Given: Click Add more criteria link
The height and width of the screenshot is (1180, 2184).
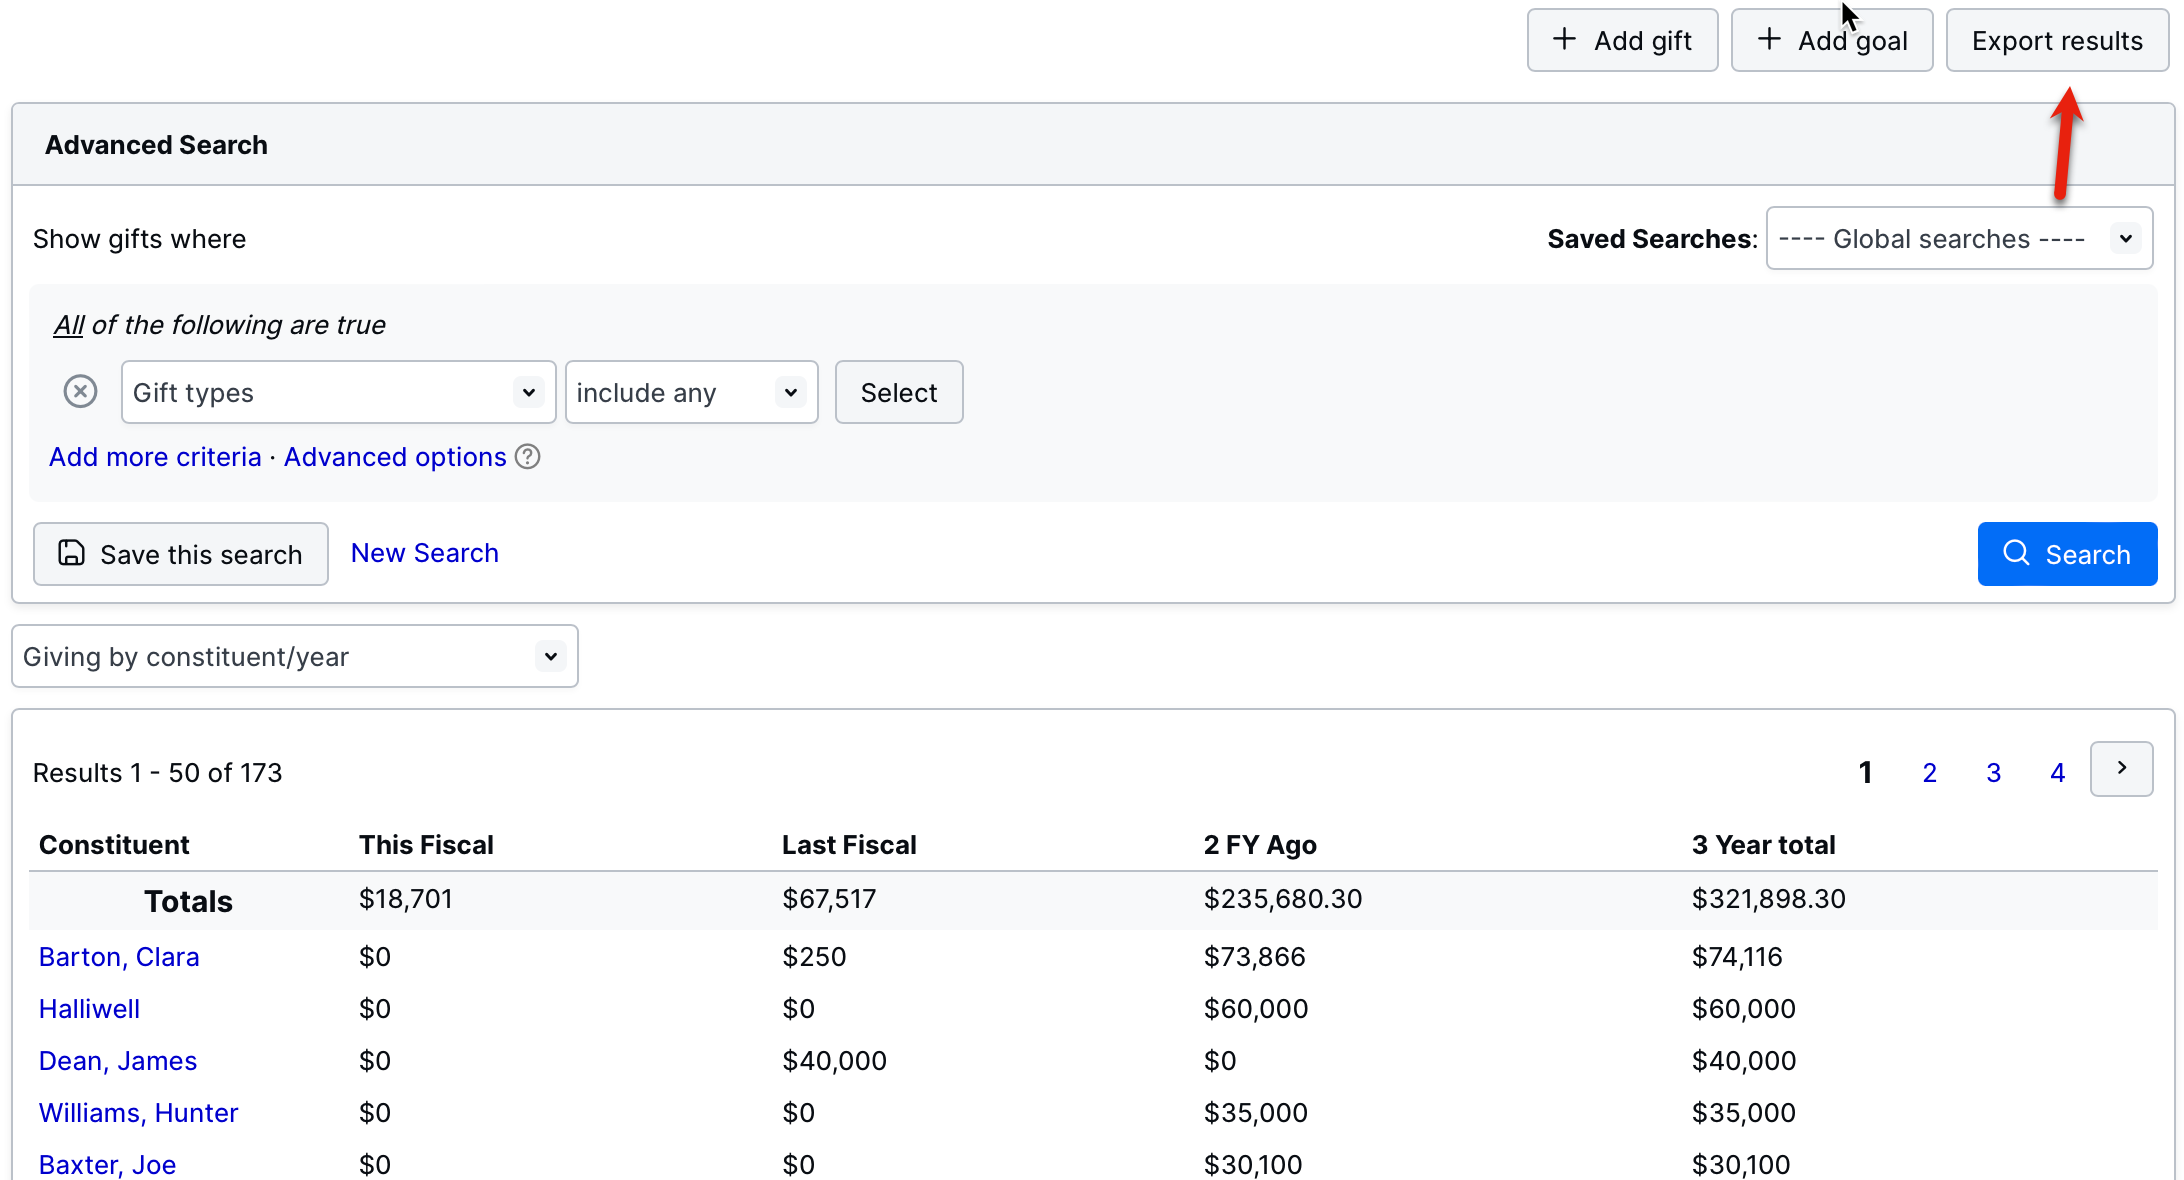Looking at the screenshot, I should click(155, 457).
